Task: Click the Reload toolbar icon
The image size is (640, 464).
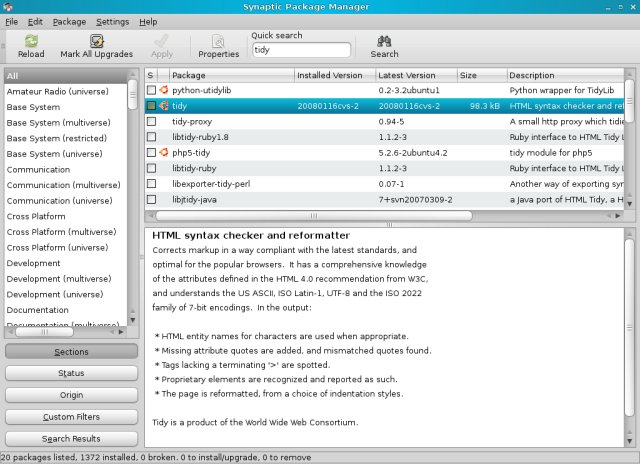Action: click(x=31, y=41)
